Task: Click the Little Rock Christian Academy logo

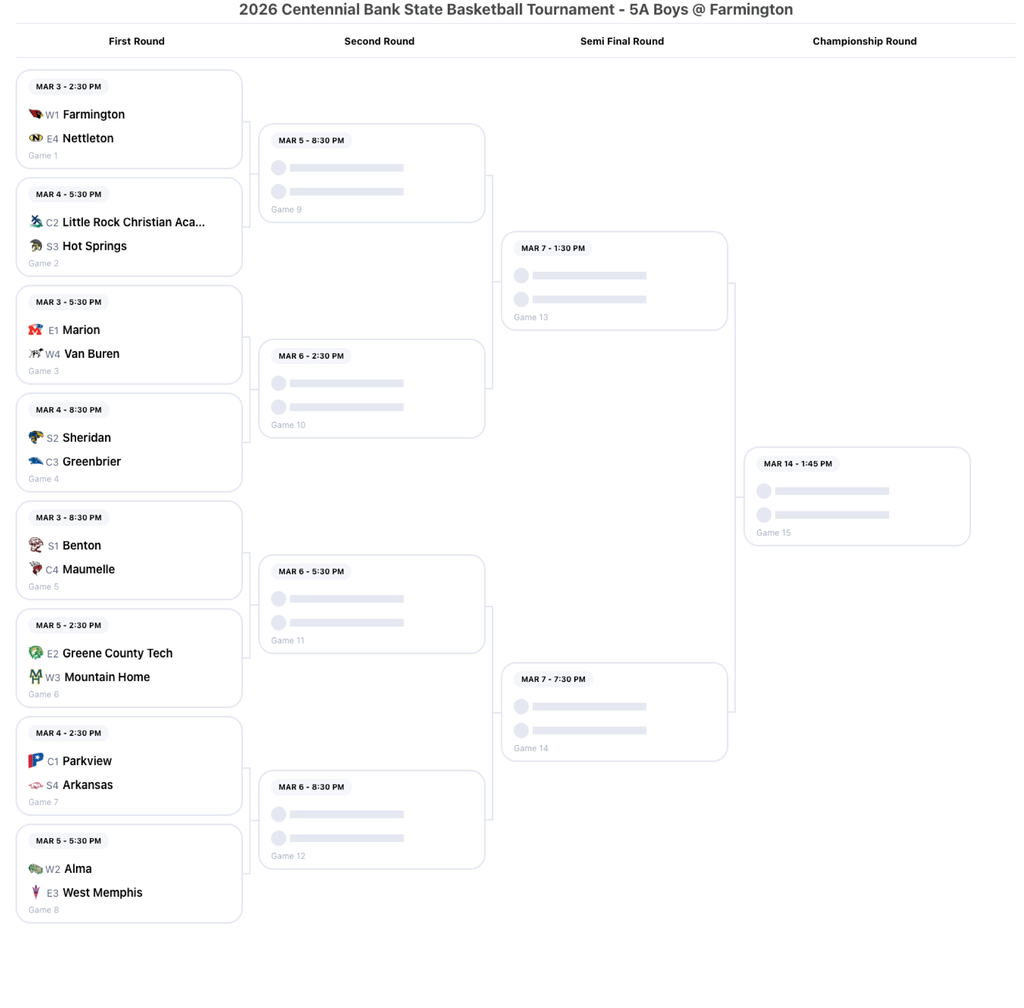Action: pyautogui.click(x=38, y=222)
